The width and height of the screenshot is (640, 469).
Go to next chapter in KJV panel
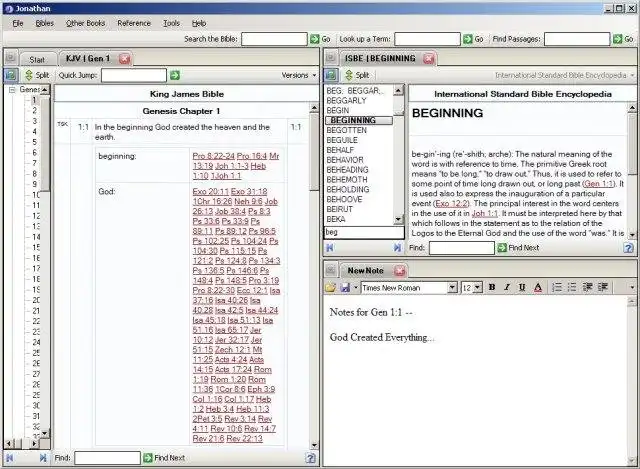(x=43, y=458)
